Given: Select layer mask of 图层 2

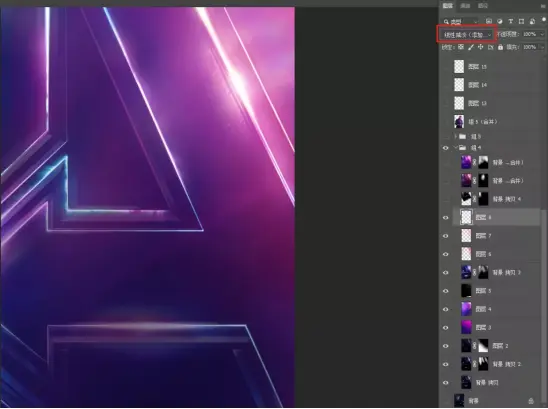Looking at the screenshot, I should (483, 346).
